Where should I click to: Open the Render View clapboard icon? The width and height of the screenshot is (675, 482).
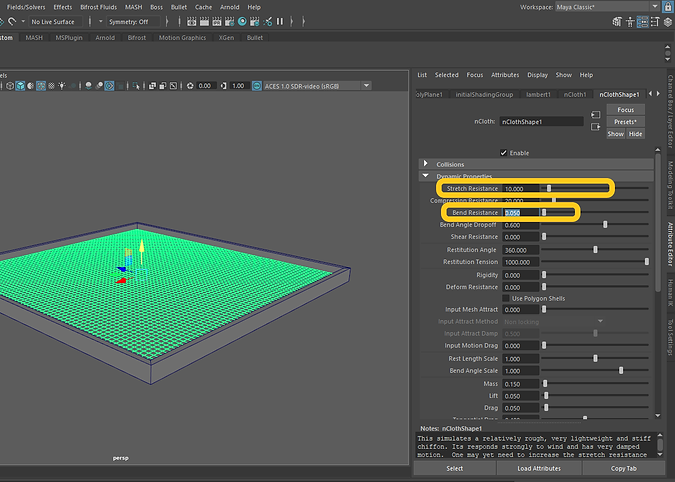pyautogui.click(x=192, y=22)
